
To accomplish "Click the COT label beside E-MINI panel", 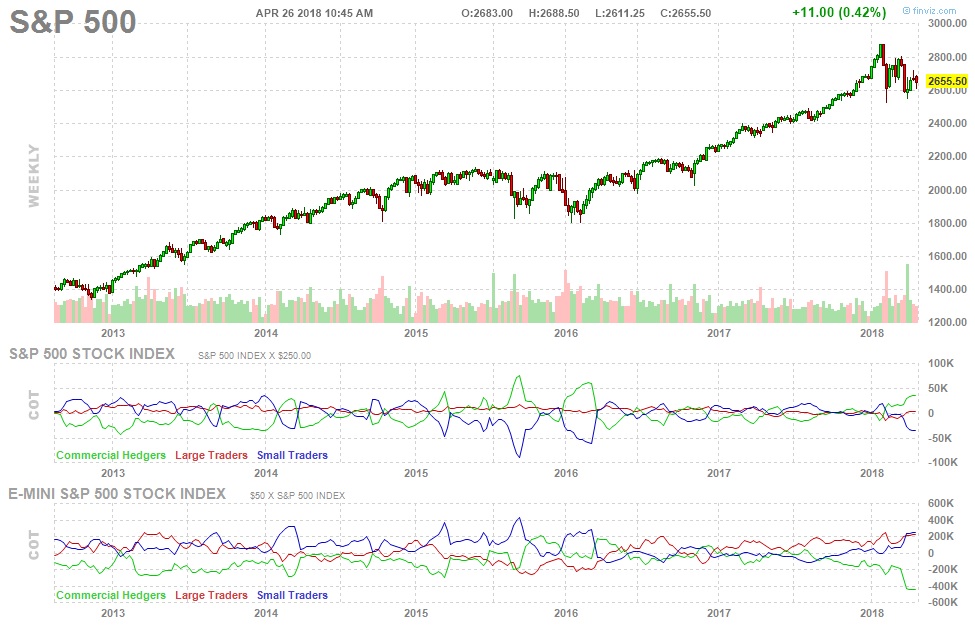I will (34, 545).
